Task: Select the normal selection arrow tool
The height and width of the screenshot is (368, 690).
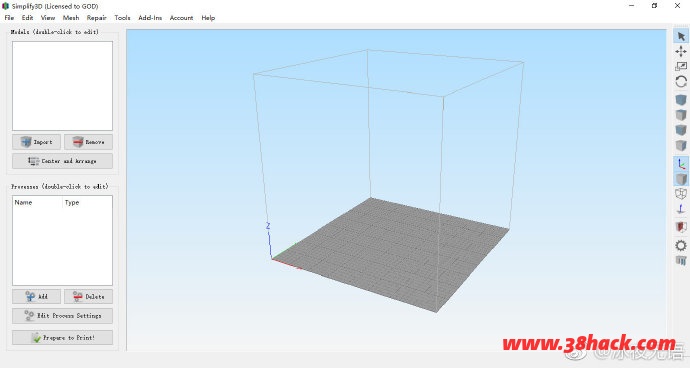Action: pos(681,36)
